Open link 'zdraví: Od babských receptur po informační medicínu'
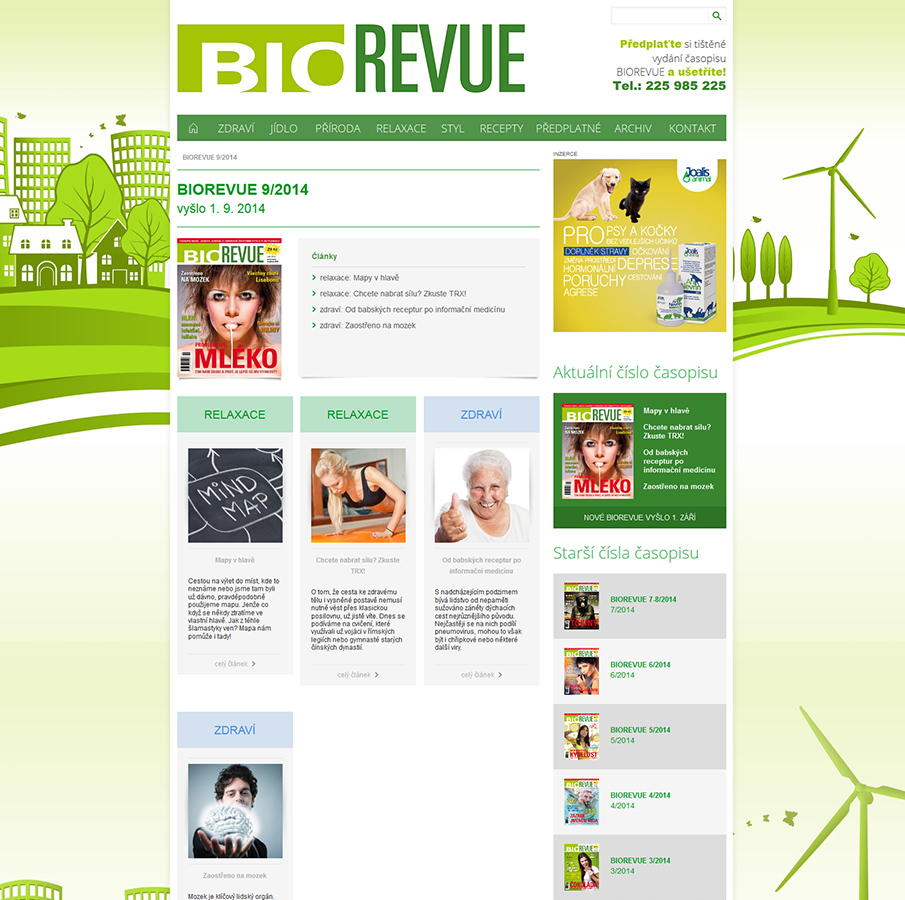This screenshot has width=905, height=900. pyautogui.click(x=412, y=309)
